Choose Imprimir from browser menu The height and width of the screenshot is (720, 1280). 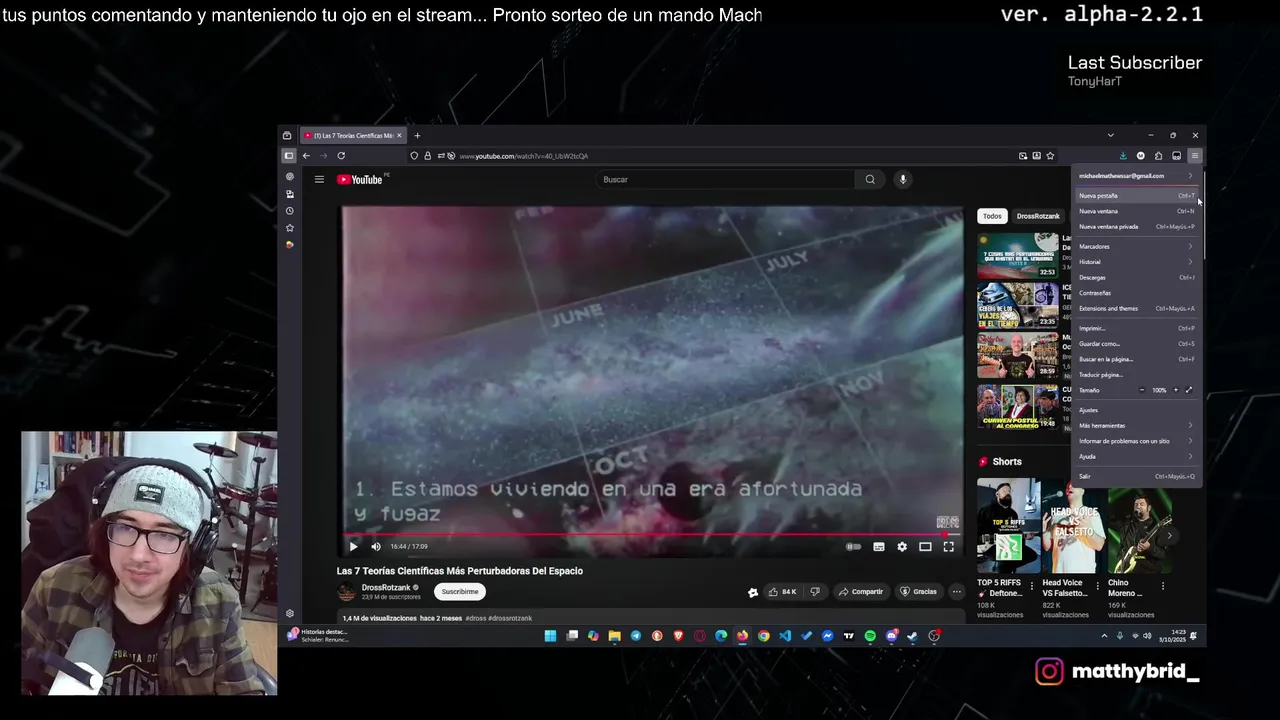click(x=1136, y=328)
